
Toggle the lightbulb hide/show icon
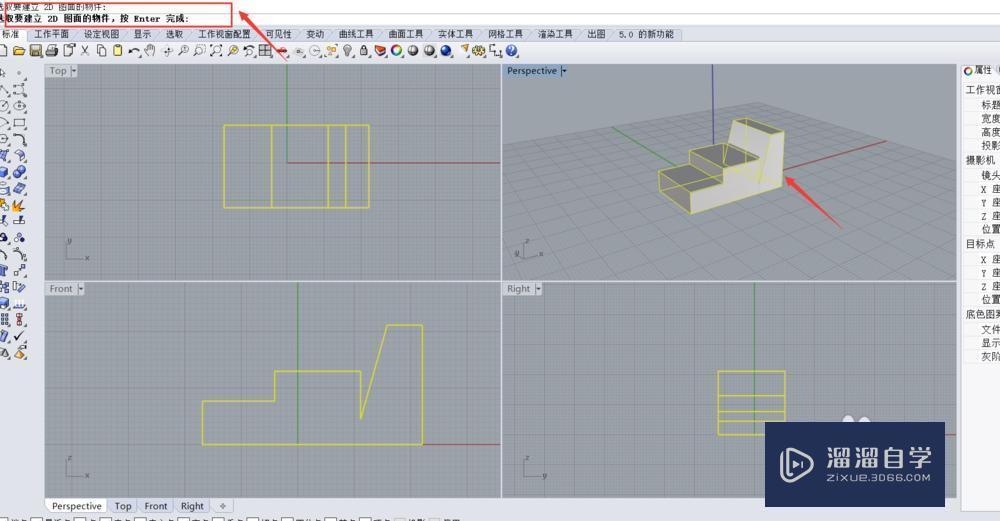click(x=348, y=50)
